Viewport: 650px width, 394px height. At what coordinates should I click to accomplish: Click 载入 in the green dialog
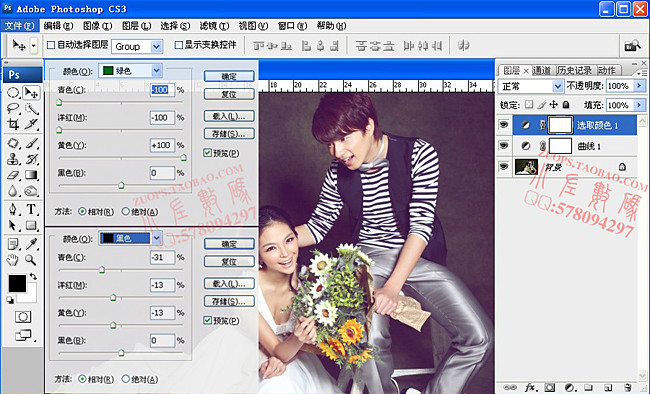point(229,116)
